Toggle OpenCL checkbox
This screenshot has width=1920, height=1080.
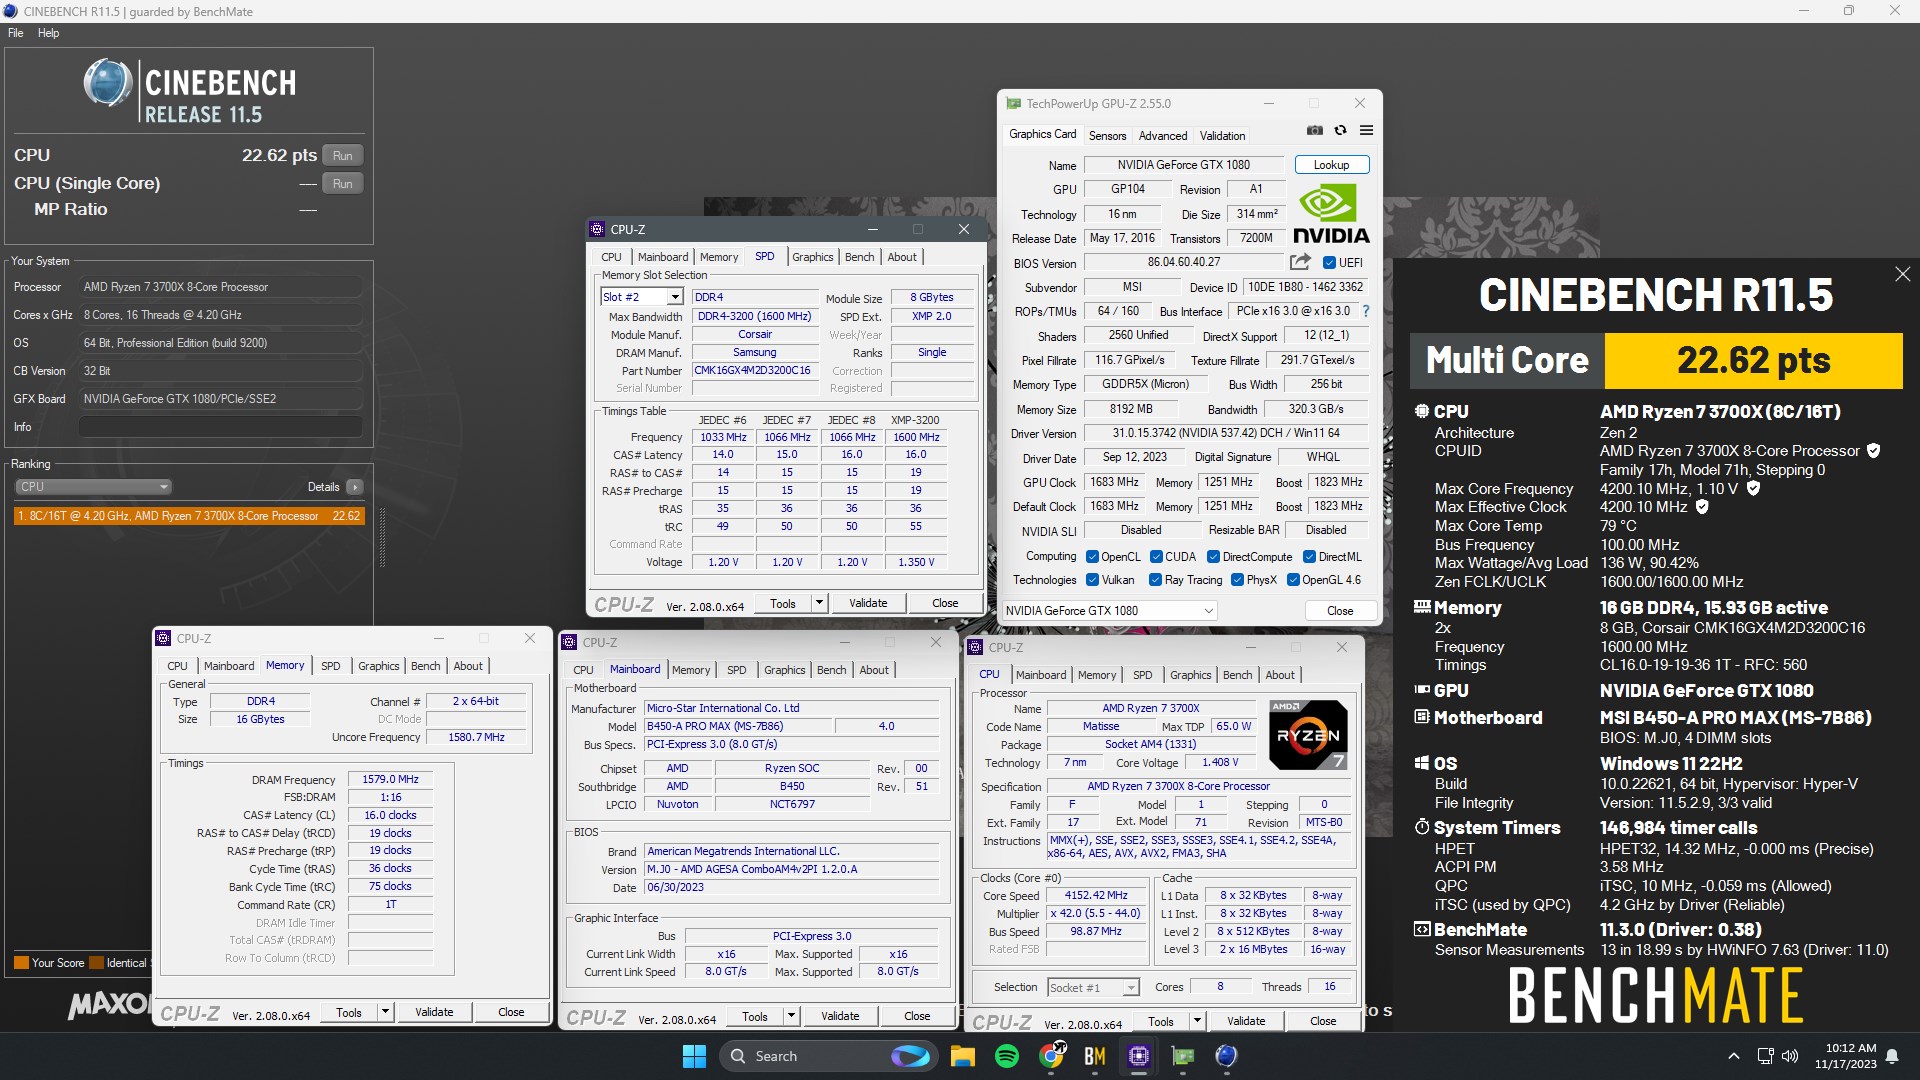(1091, 557)
